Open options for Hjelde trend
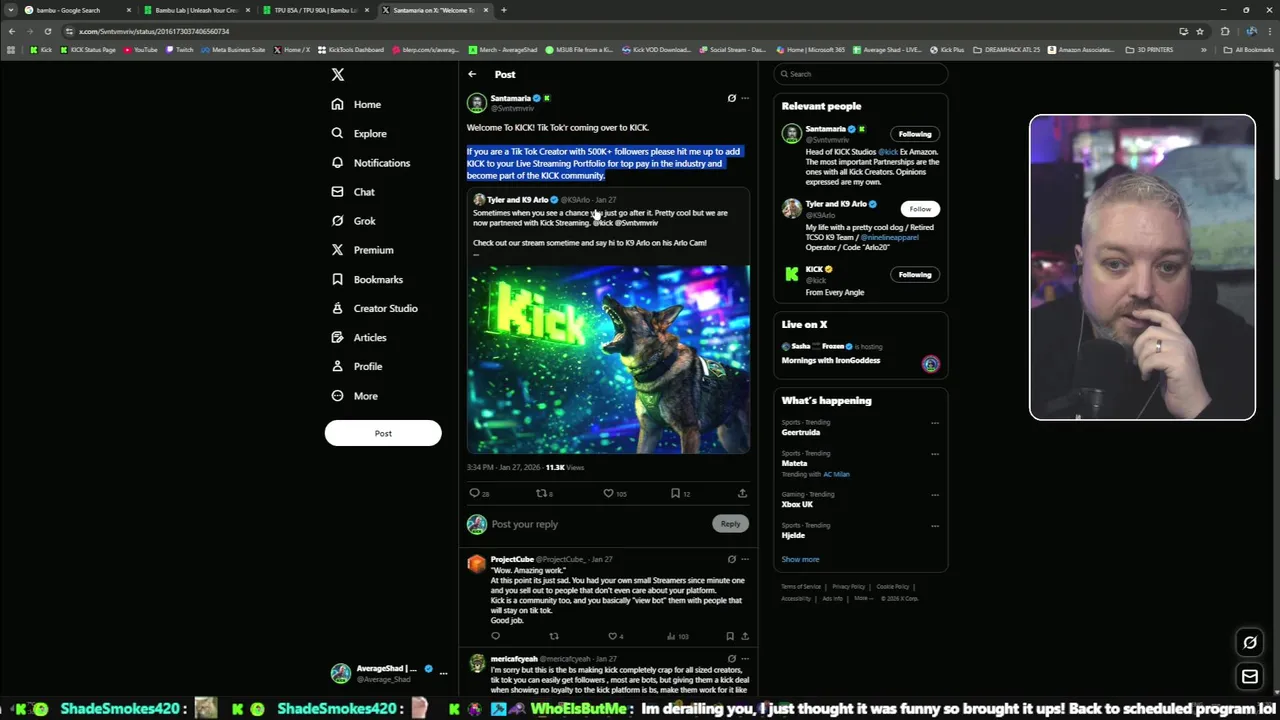 click(x=935, y=526)
